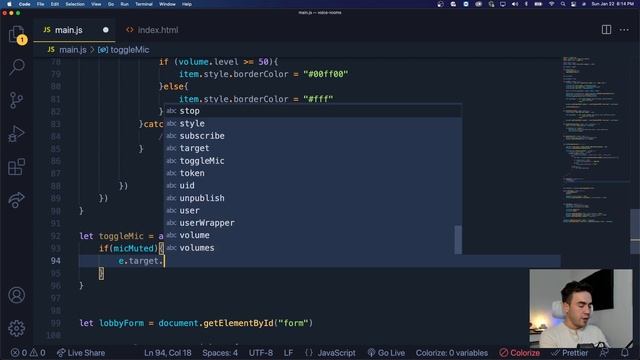Click the Live Share status bar item
Screen dimensions: 640x360
[x=81, y=353]
